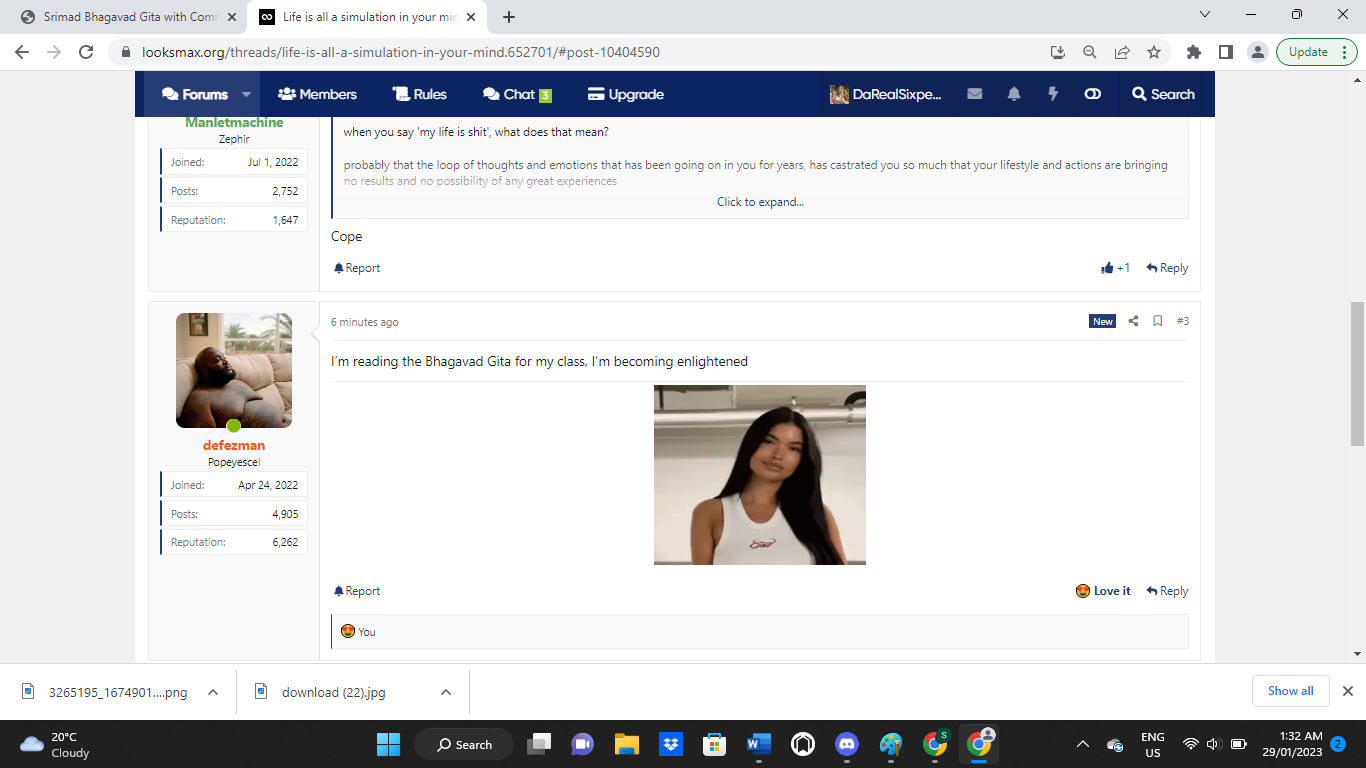Image resolution: width=1366 pixels, height=768 pixels.
Task: Switch to the Srimad Bhagavad Gita tab
Action: (x=131, y=17)
